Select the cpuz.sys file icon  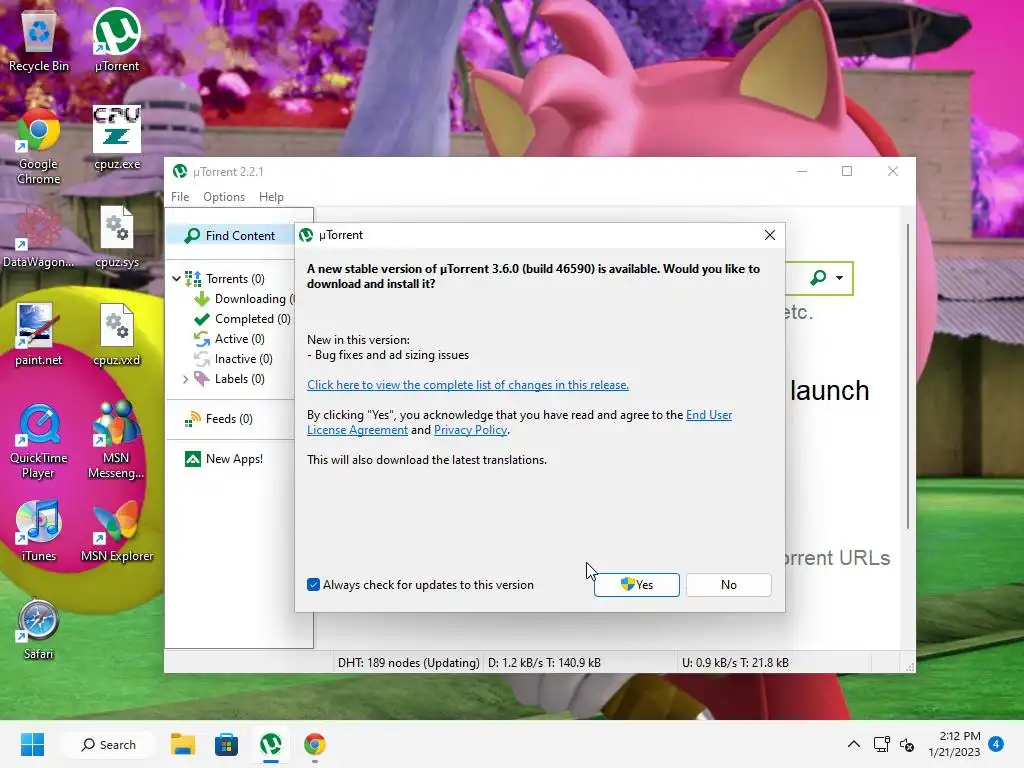point(117,238)
